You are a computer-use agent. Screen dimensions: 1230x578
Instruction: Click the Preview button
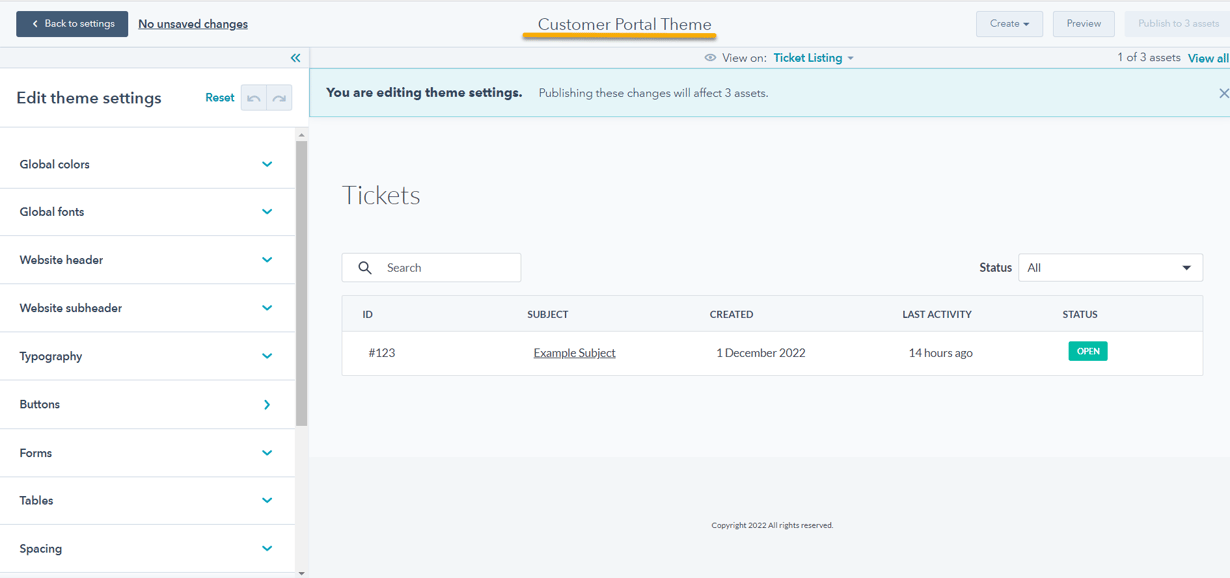point(1083,24)
